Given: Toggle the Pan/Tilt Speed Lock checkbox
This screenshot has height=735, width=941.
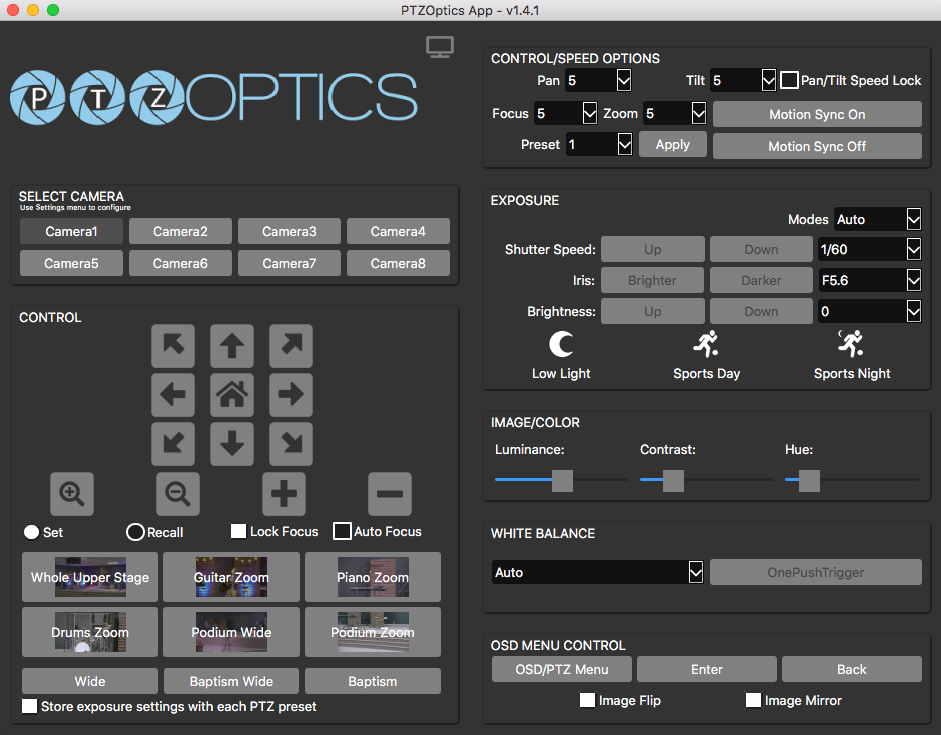Looking at the screenshot, I should point(789,80).
